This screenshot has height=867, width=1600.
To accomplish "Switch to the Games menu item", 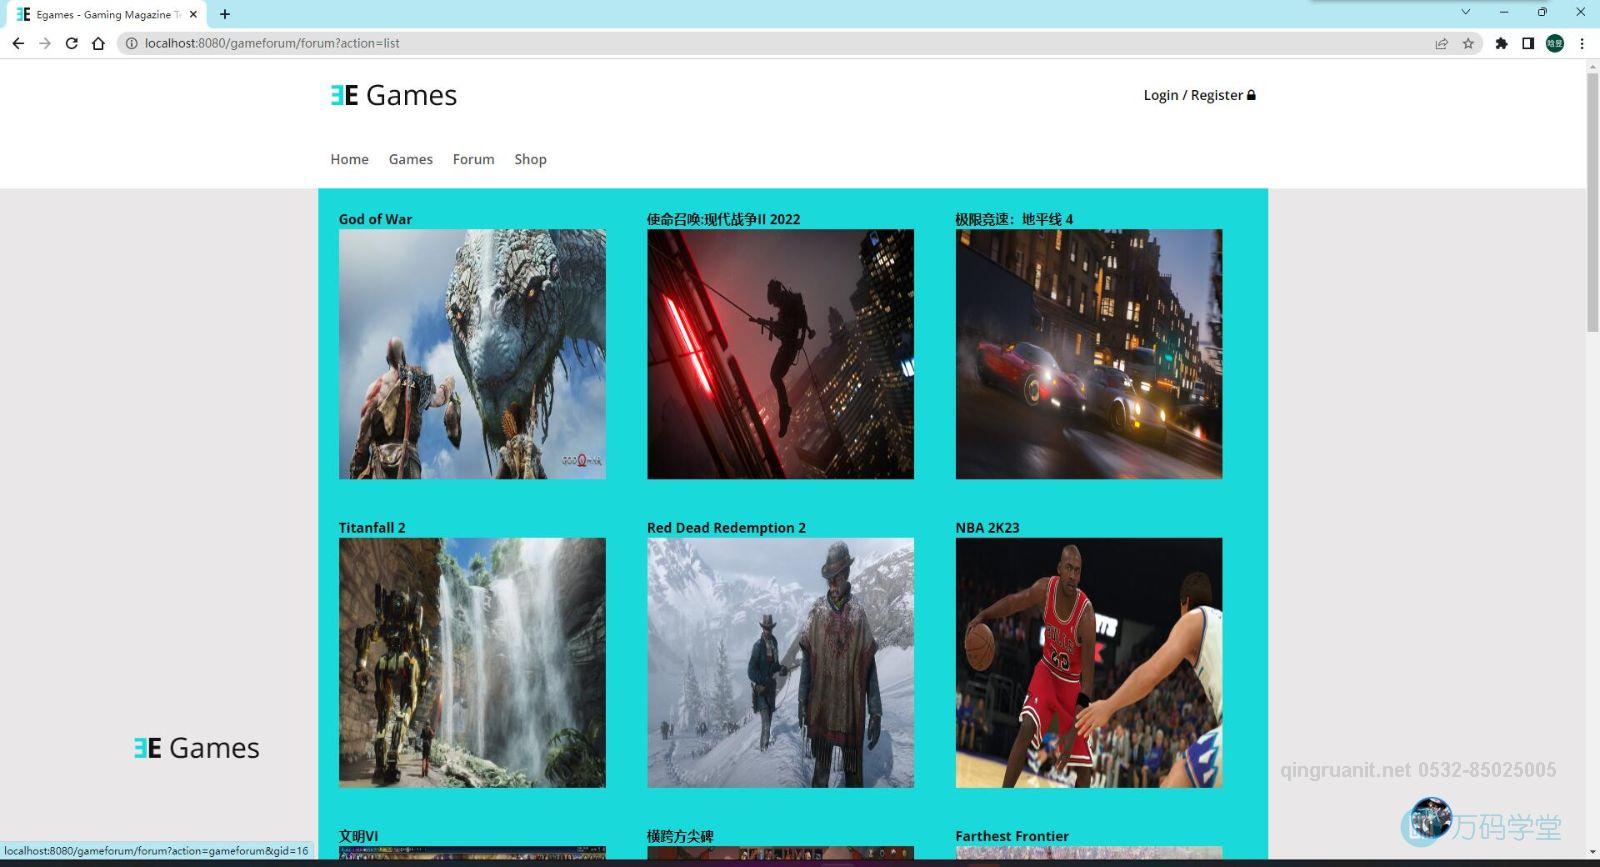I will tap(410, 159).
